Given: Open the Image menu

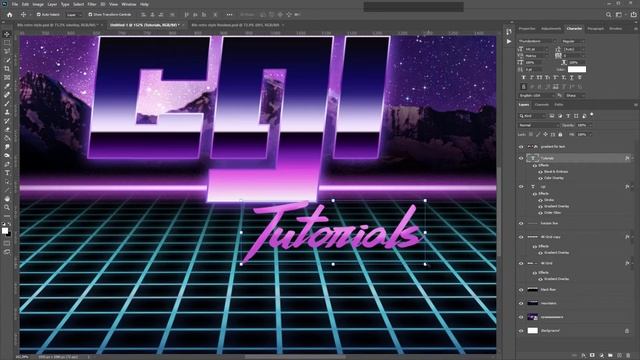Looking at the screenshot, I should point(38,4).
